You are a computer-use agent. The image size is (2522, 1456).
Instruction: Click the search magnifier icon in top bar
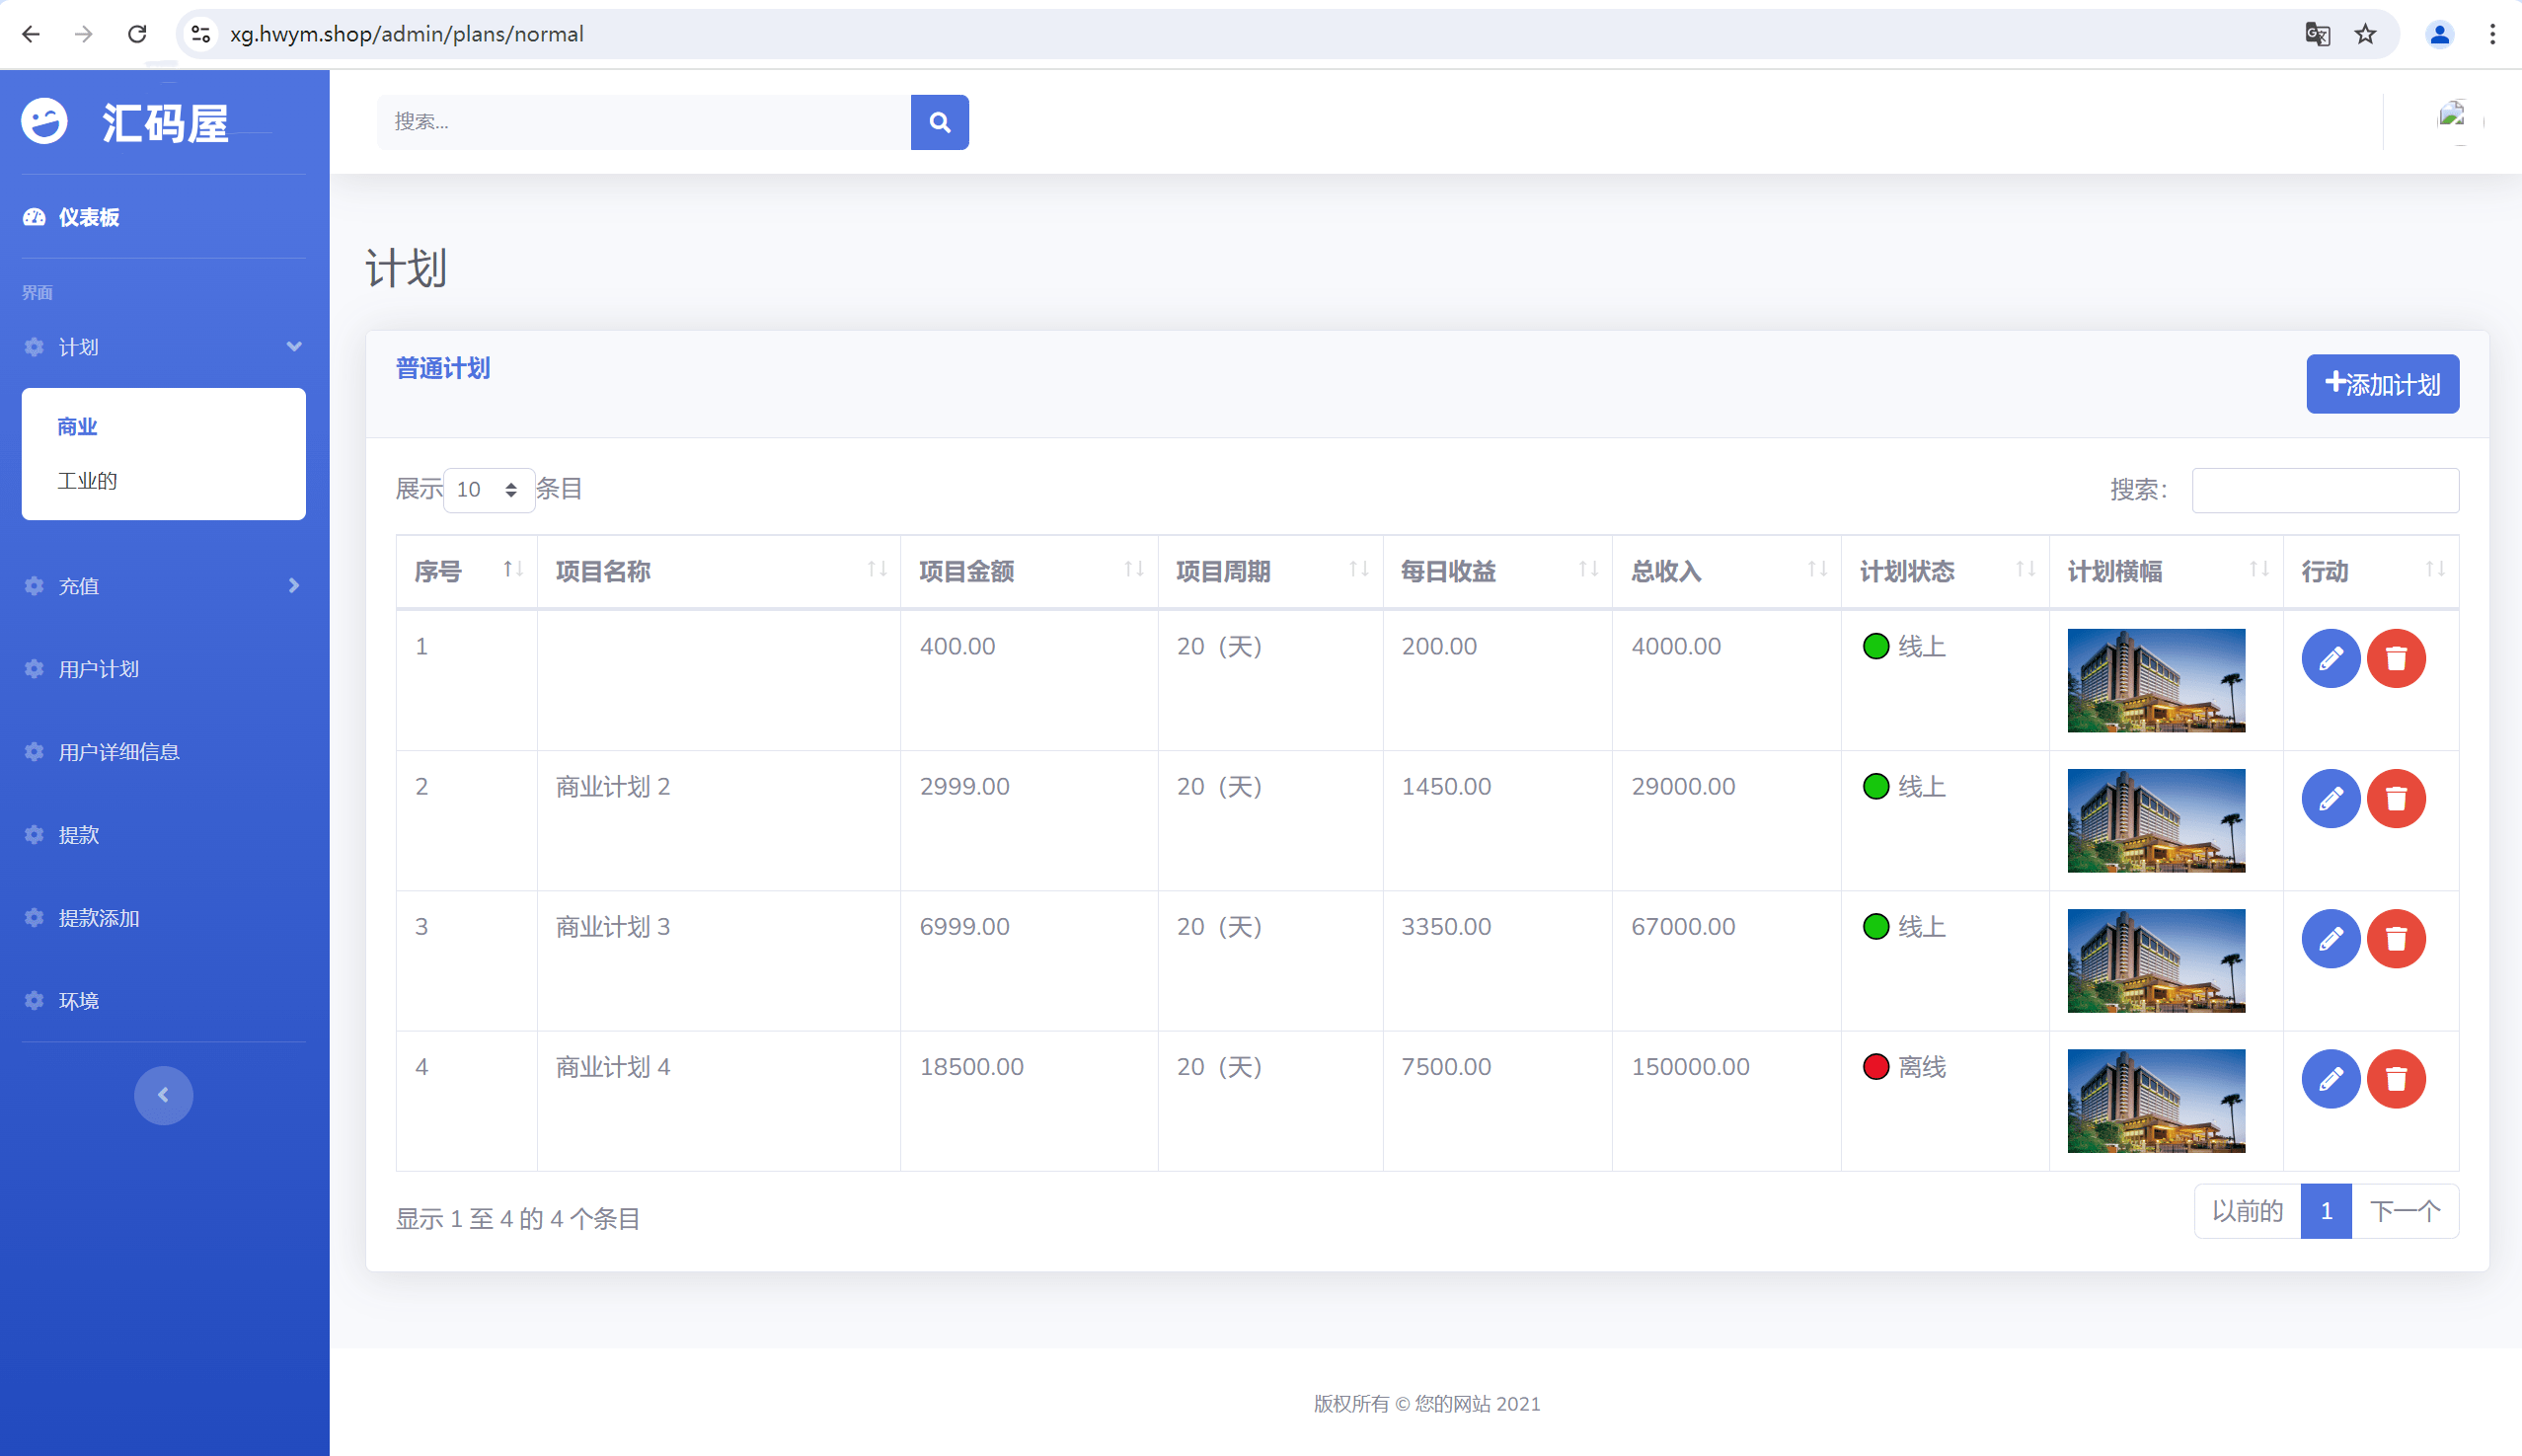[x=939, y=121]
